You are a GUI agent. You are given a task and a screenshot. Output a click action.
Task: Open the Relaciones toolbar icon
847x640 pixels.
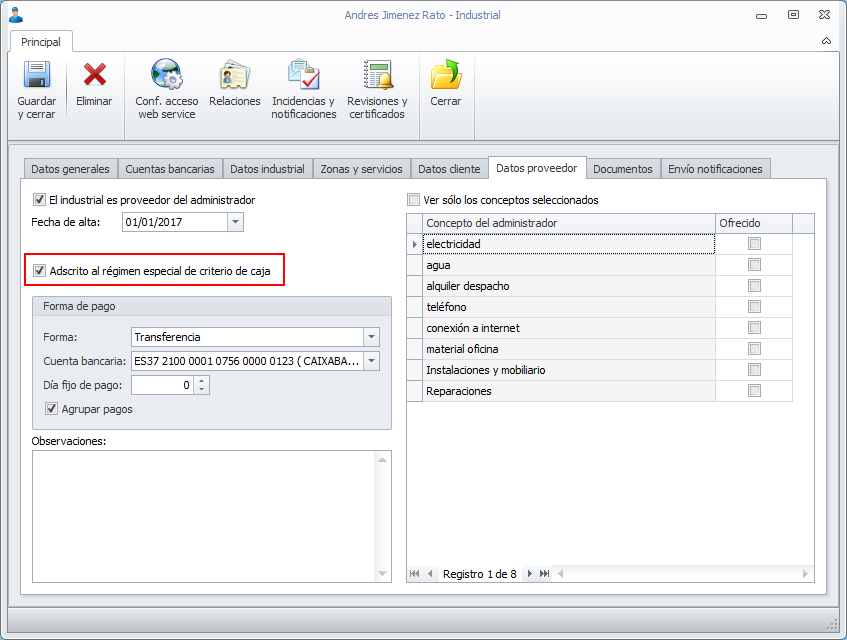pyautogui.click(x=235, y=77)
